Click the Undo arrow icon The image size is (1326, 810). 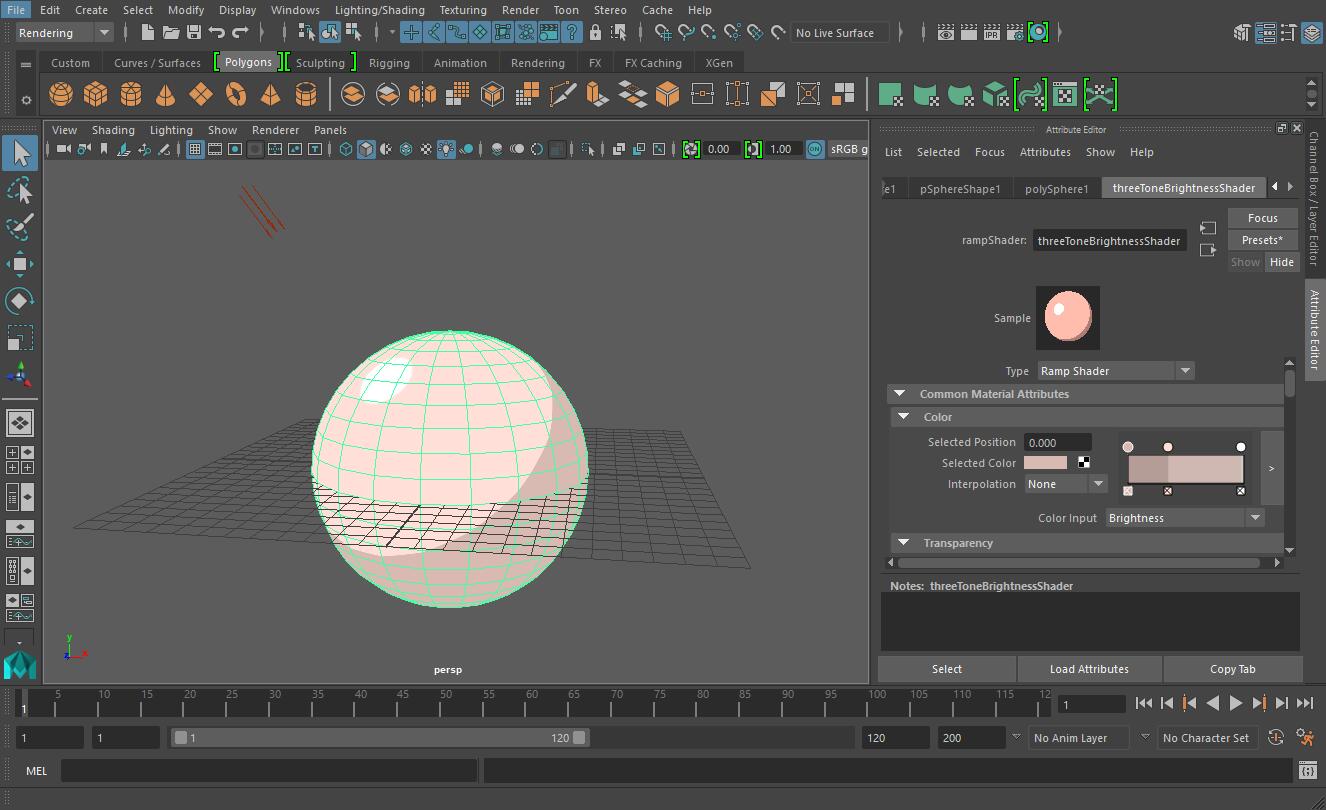[217, 33]
